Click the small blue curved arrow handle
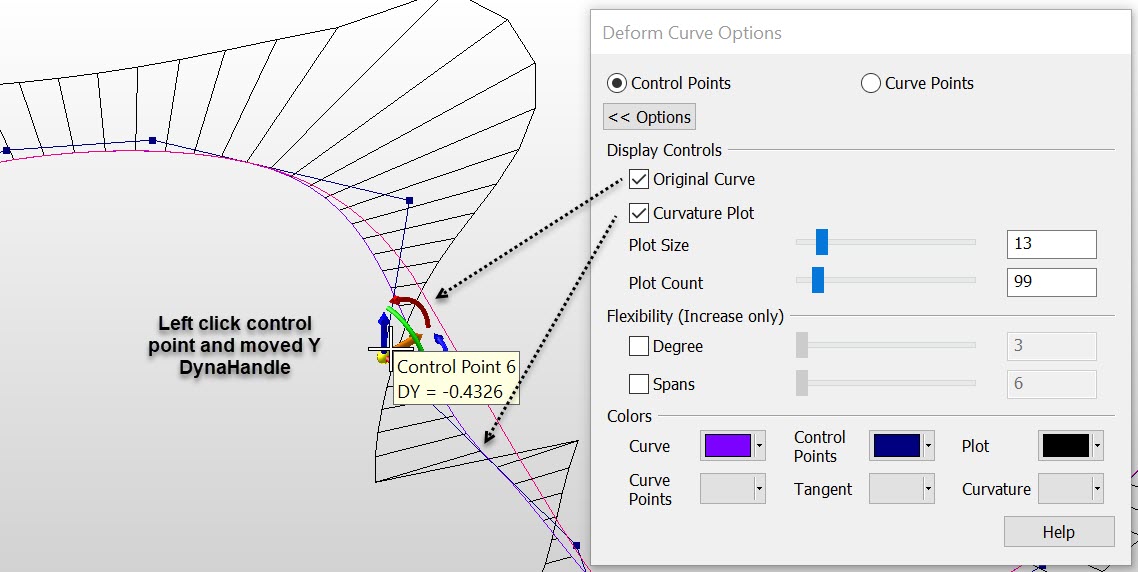Image resolution: width=1138 pixels, height=572 pixels. pos(440,340)
